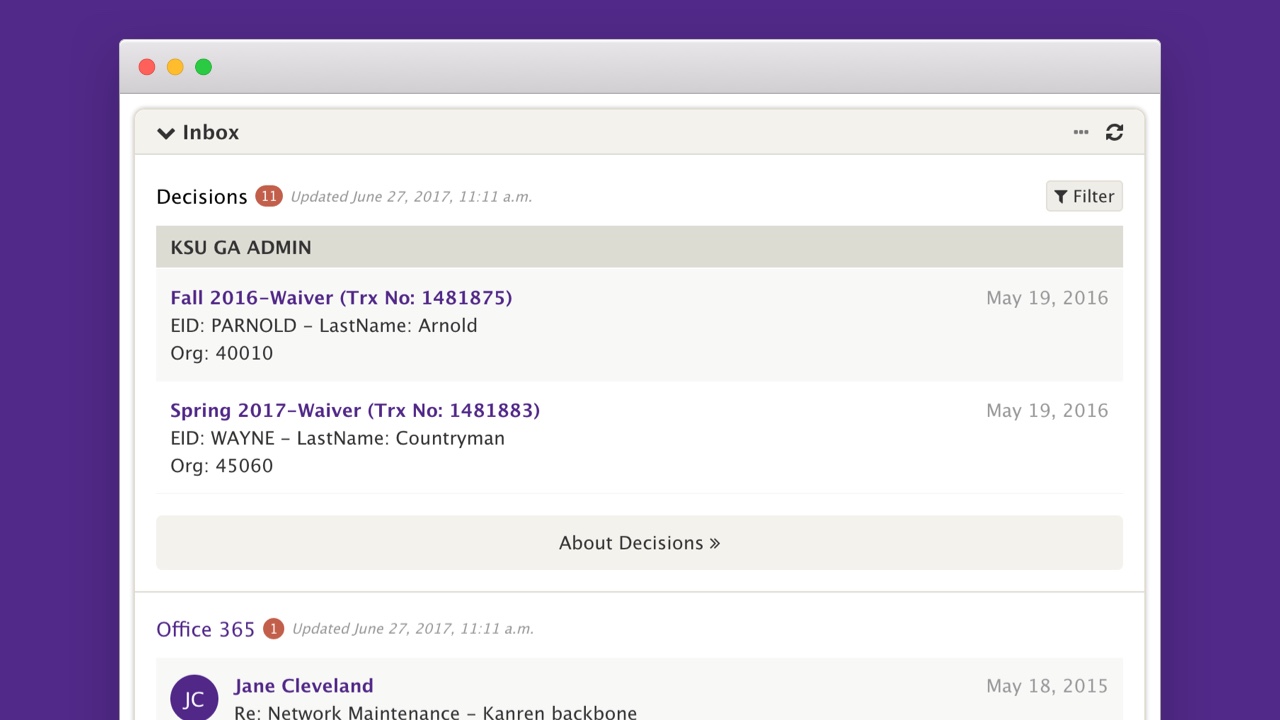
Task: Click the JC avatar for Jane Cleveland
Action: pos(194,697)
